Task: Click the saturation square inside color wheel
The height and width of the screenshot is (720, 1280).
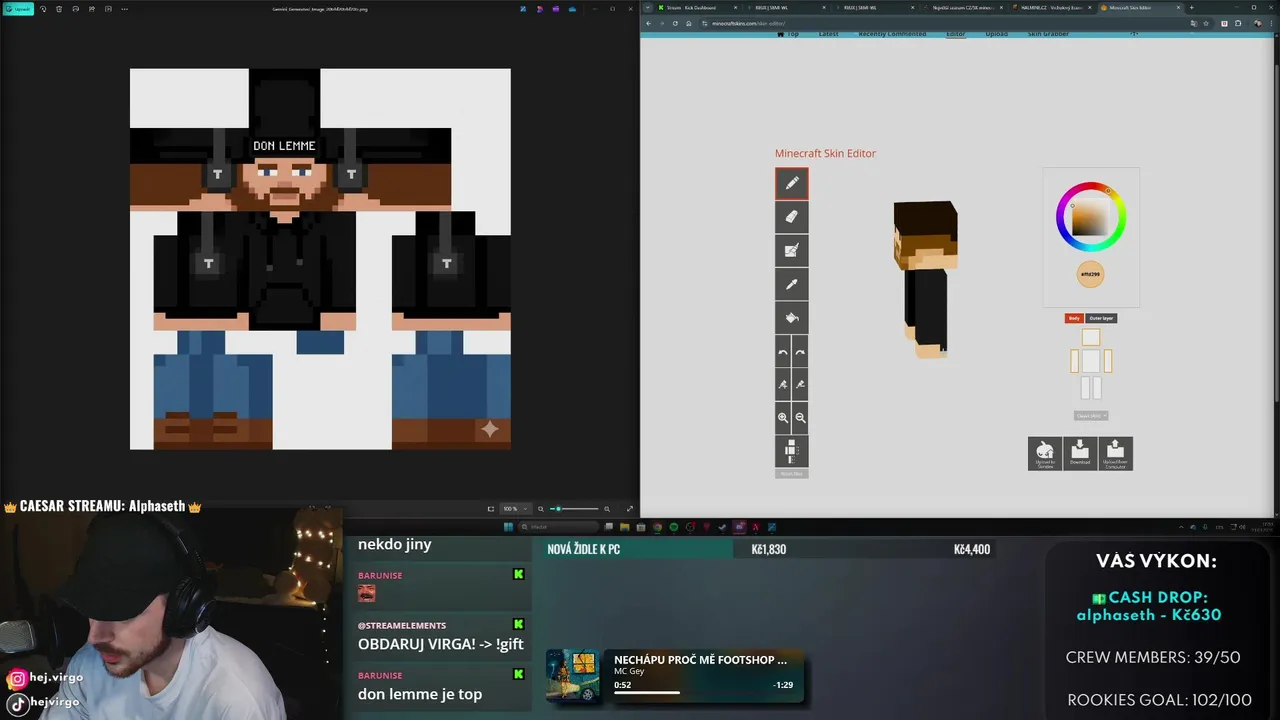Action: [1090, 218]
